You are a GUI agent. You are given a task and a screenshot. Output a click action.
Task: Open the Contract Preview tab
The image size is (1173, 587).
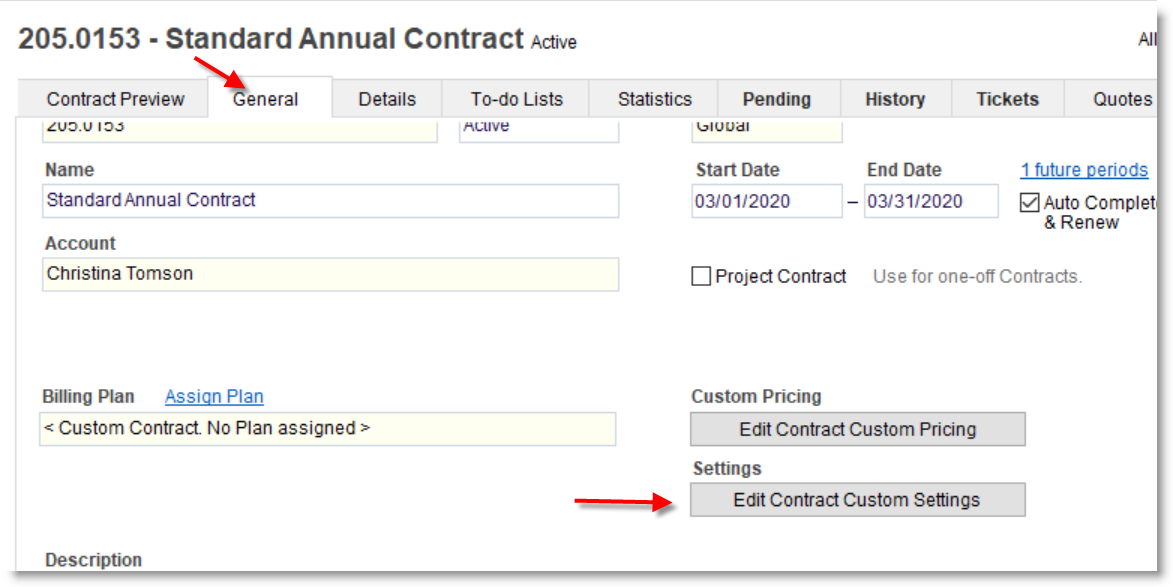115,99
